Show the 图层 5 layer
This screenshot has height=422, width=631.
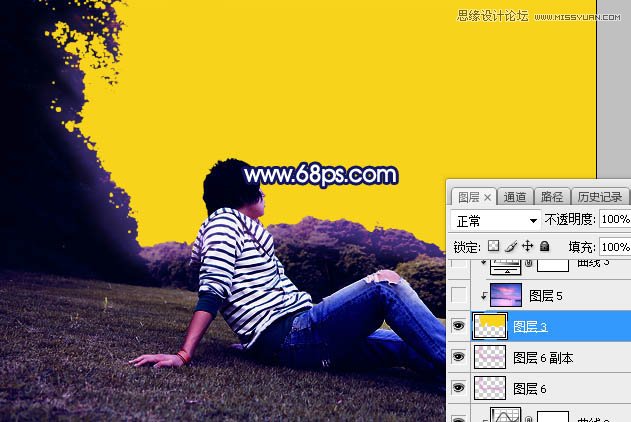[x=458, y=295]
